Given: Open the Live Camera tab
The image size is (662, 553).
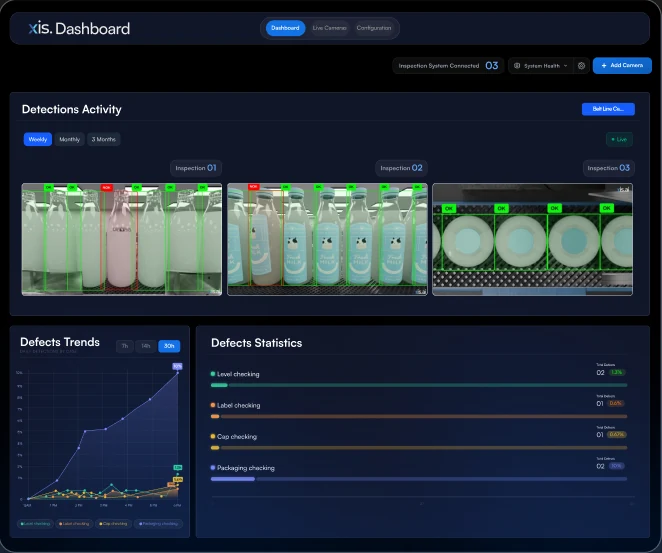Looking at the screenshot, I should [x=329, y=28].
